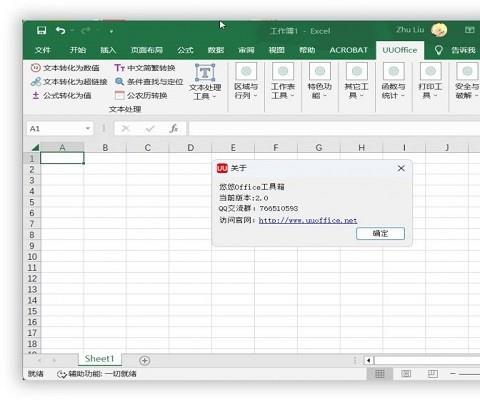Switch to the 数据 ribbon tab

click(216, 50)
